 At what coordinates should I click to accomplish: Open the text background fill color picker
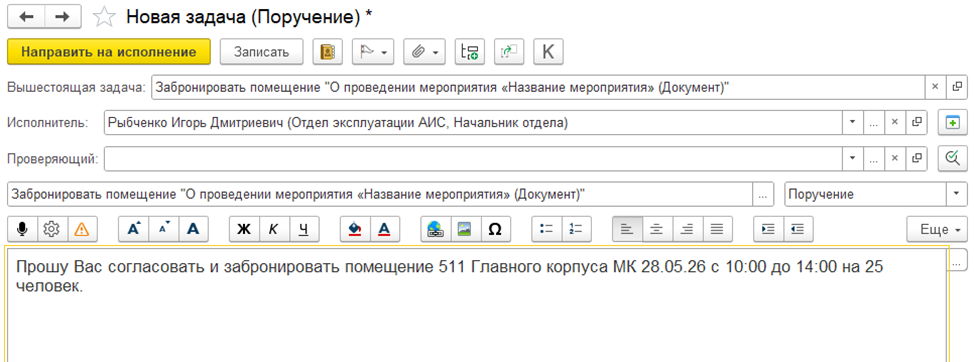pos(355,229)
